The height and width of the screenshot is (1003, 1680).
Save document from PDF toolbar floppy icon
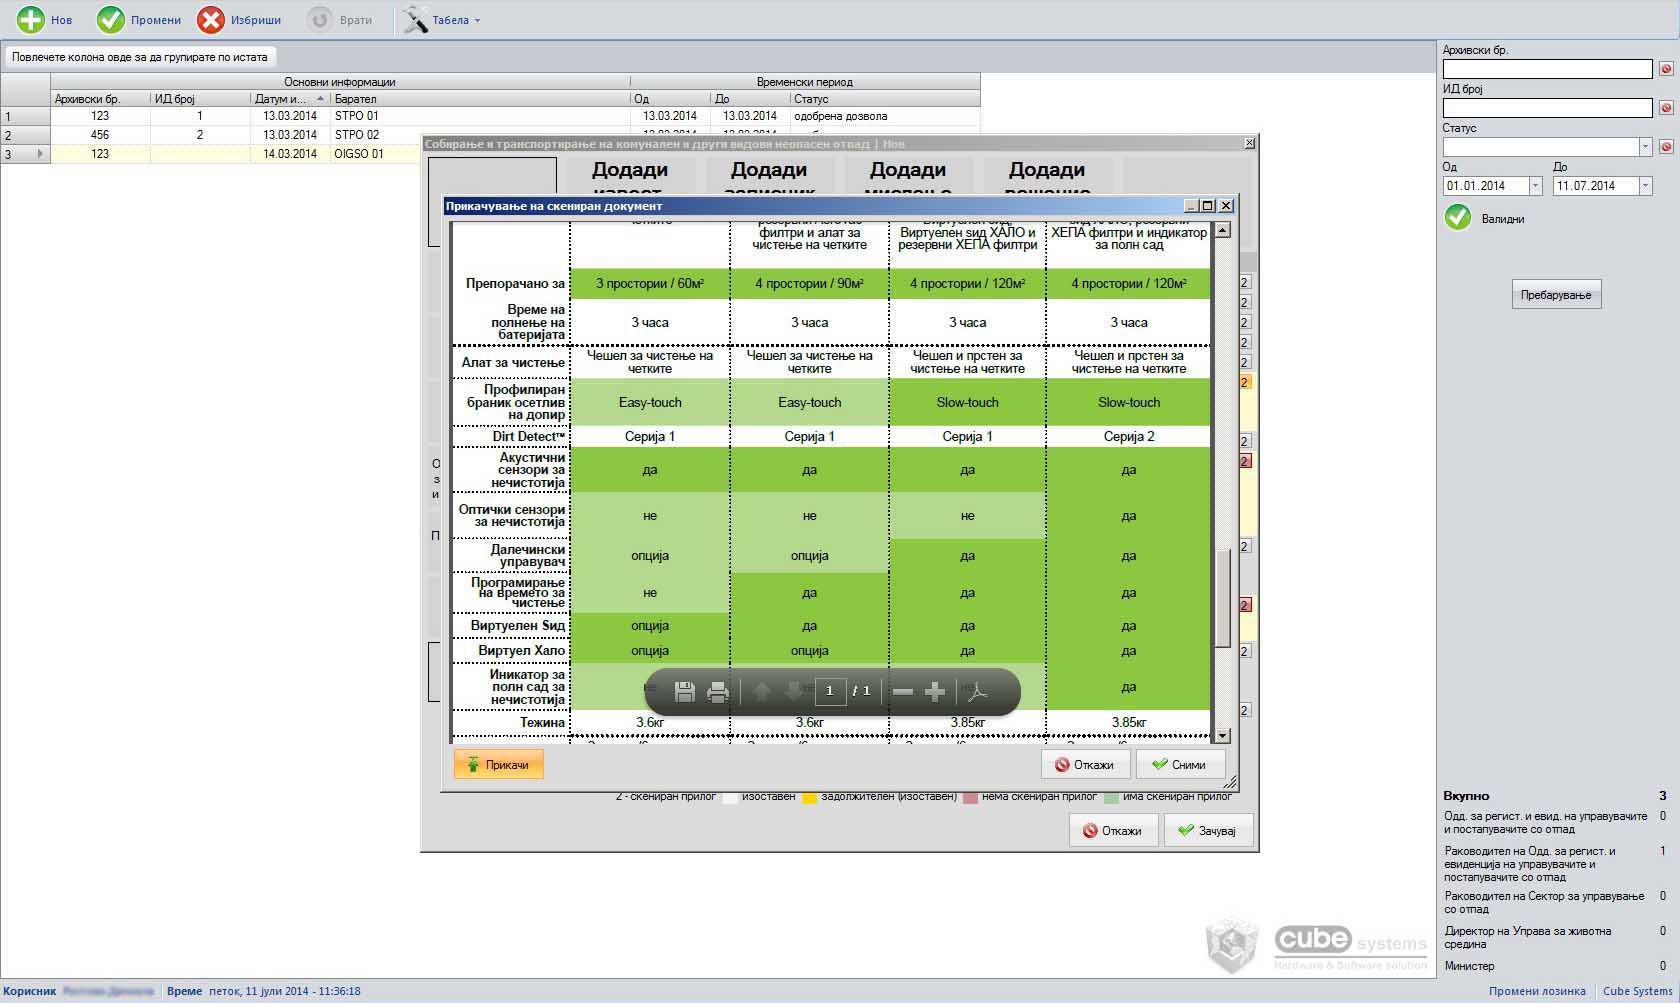click(685, 691)
